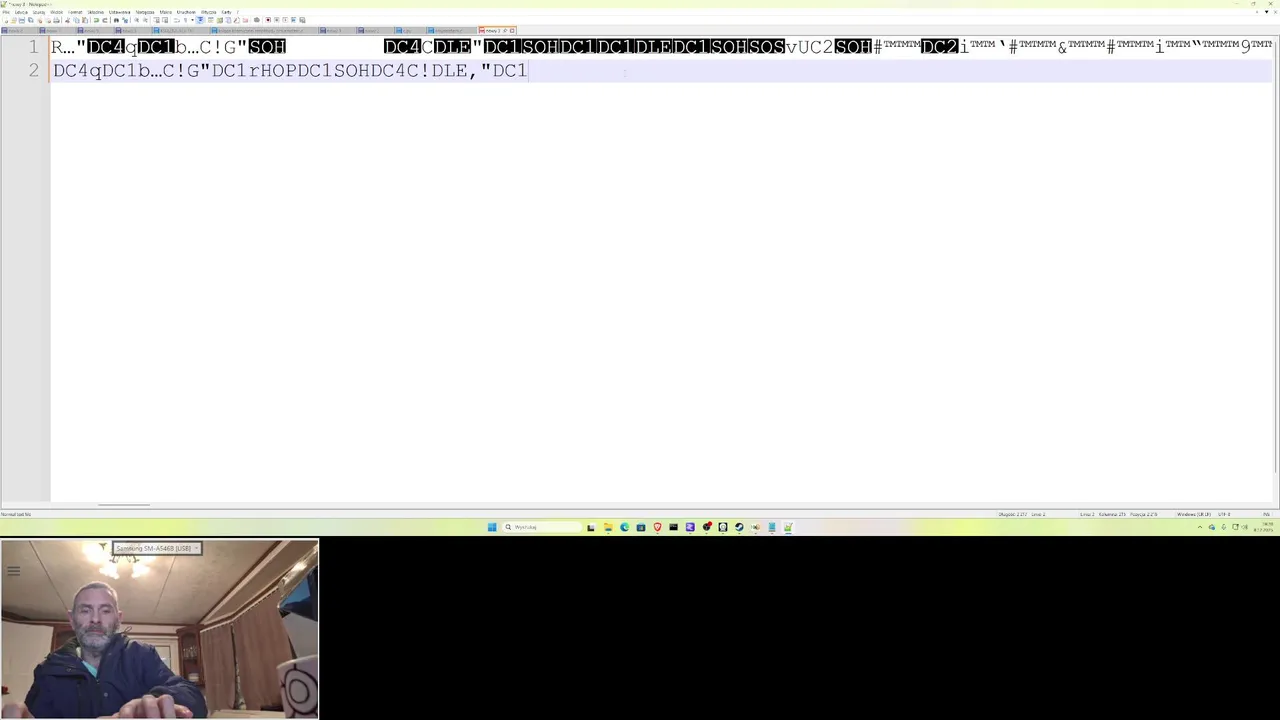Click the horizontal scrollbar thumb under the editor
Screen dimensions: 1280x720
point(124,505)
